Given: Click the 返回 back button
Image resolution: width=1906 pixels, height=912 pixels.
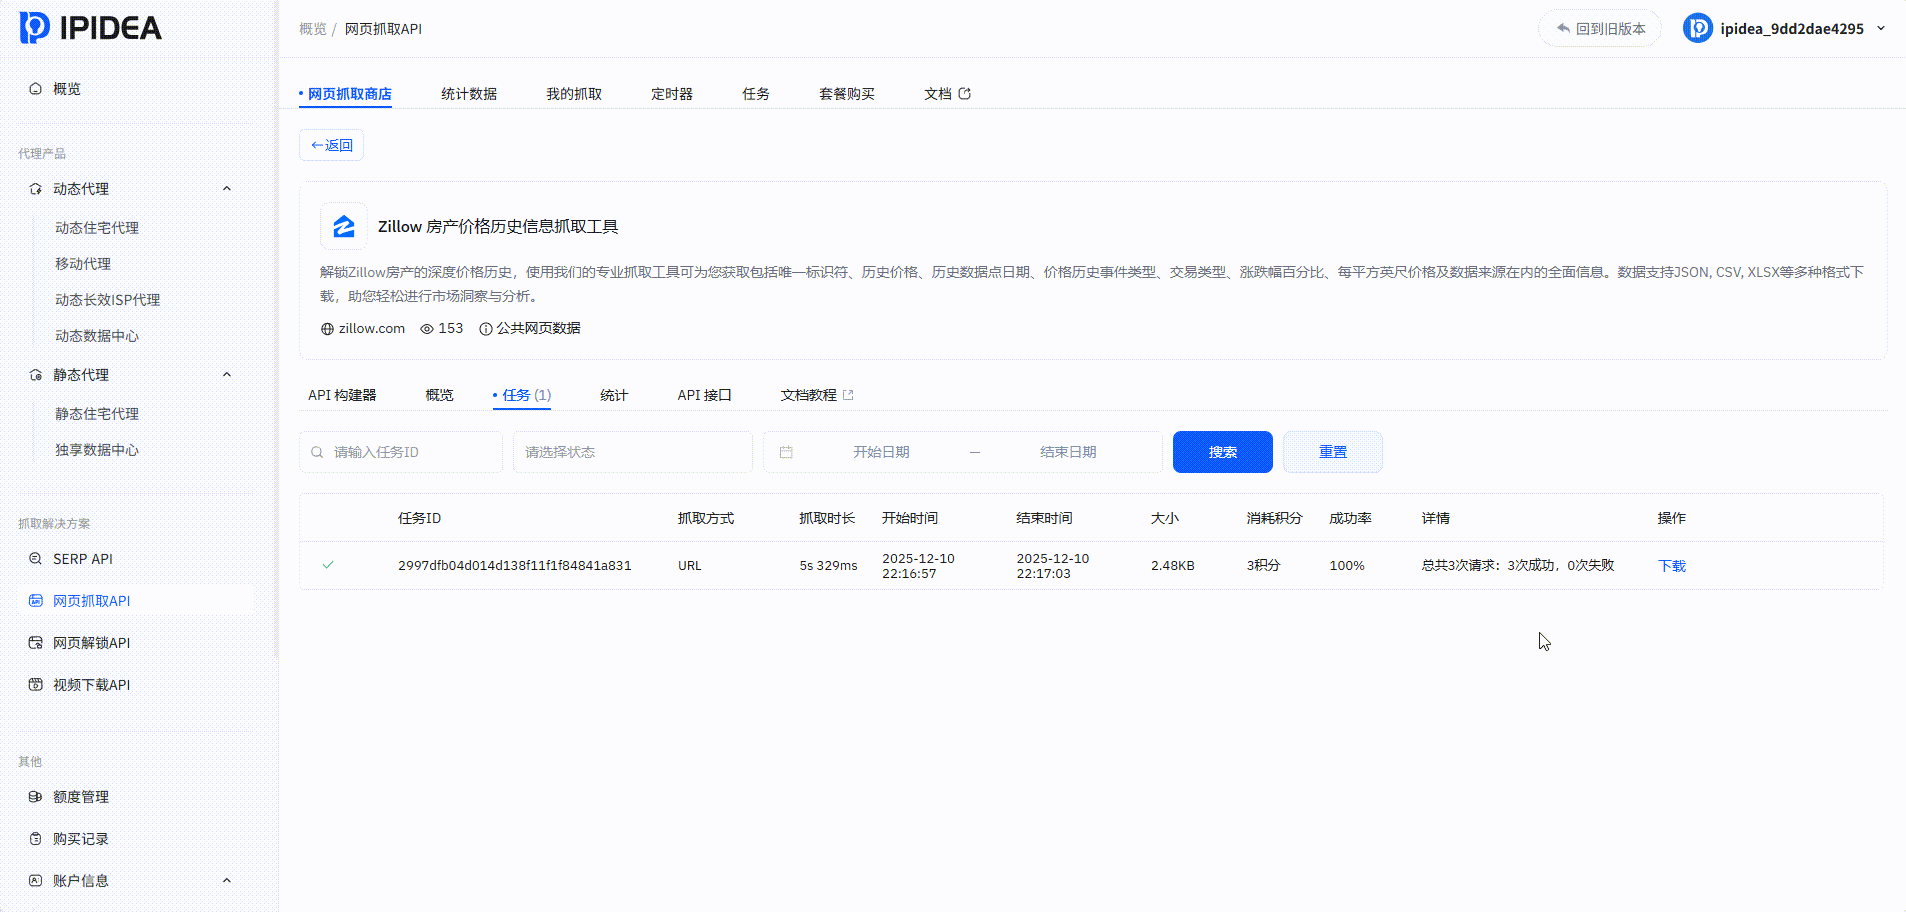Looking at the screenshot, I should (331, 145).
